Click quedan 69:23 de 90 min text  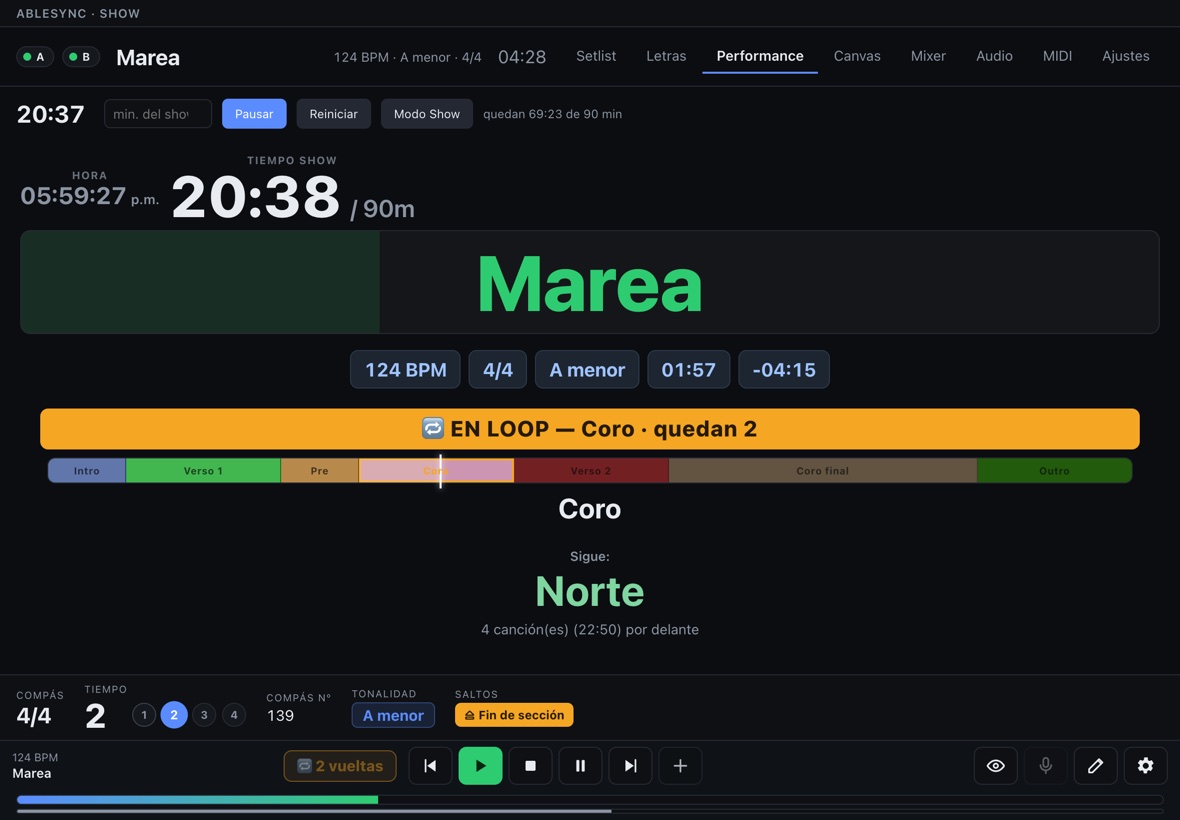(552, 114)
